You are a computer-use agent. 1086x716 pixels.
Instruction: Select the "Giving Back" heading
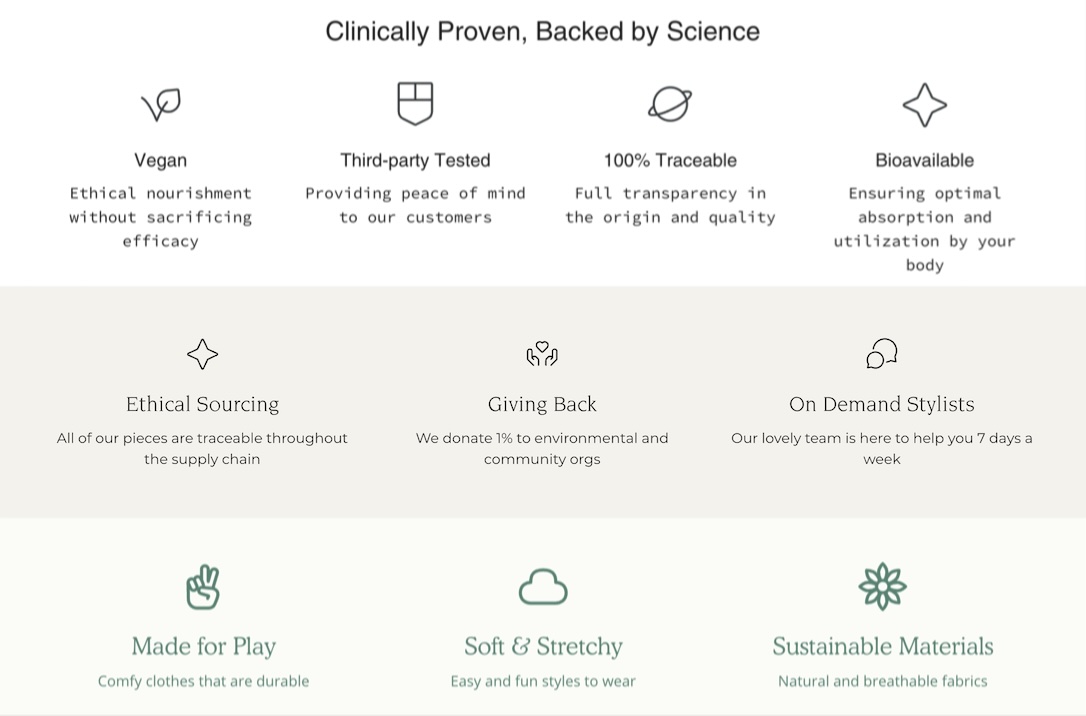[542, 404]
